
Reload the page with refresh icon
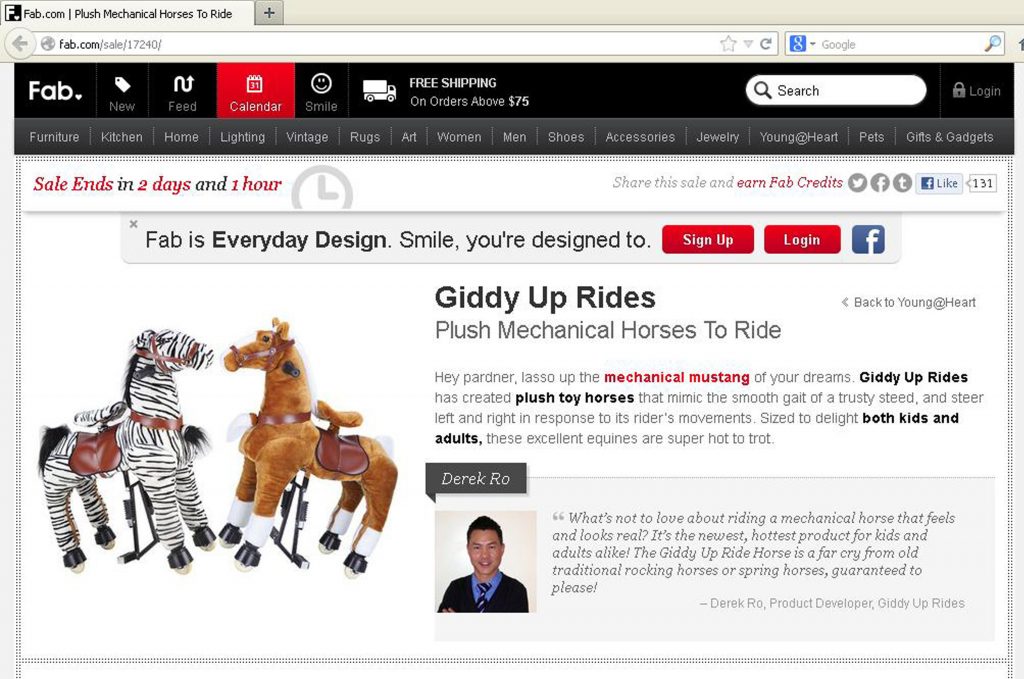765,44
